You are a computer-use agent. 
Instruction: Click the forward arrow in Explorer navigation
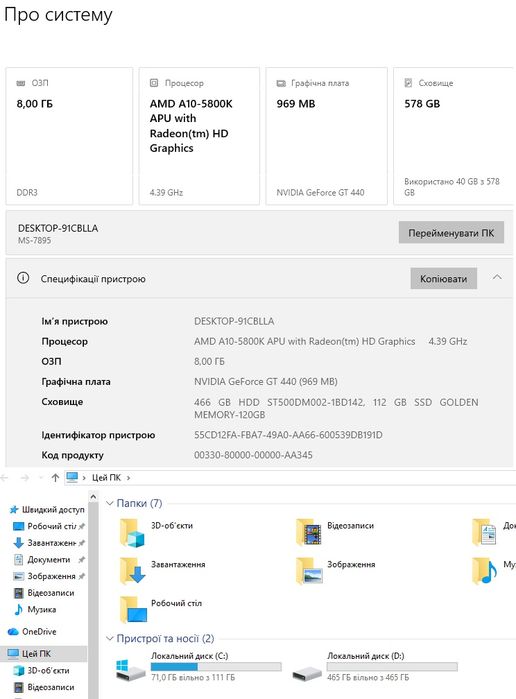[25, 477]
